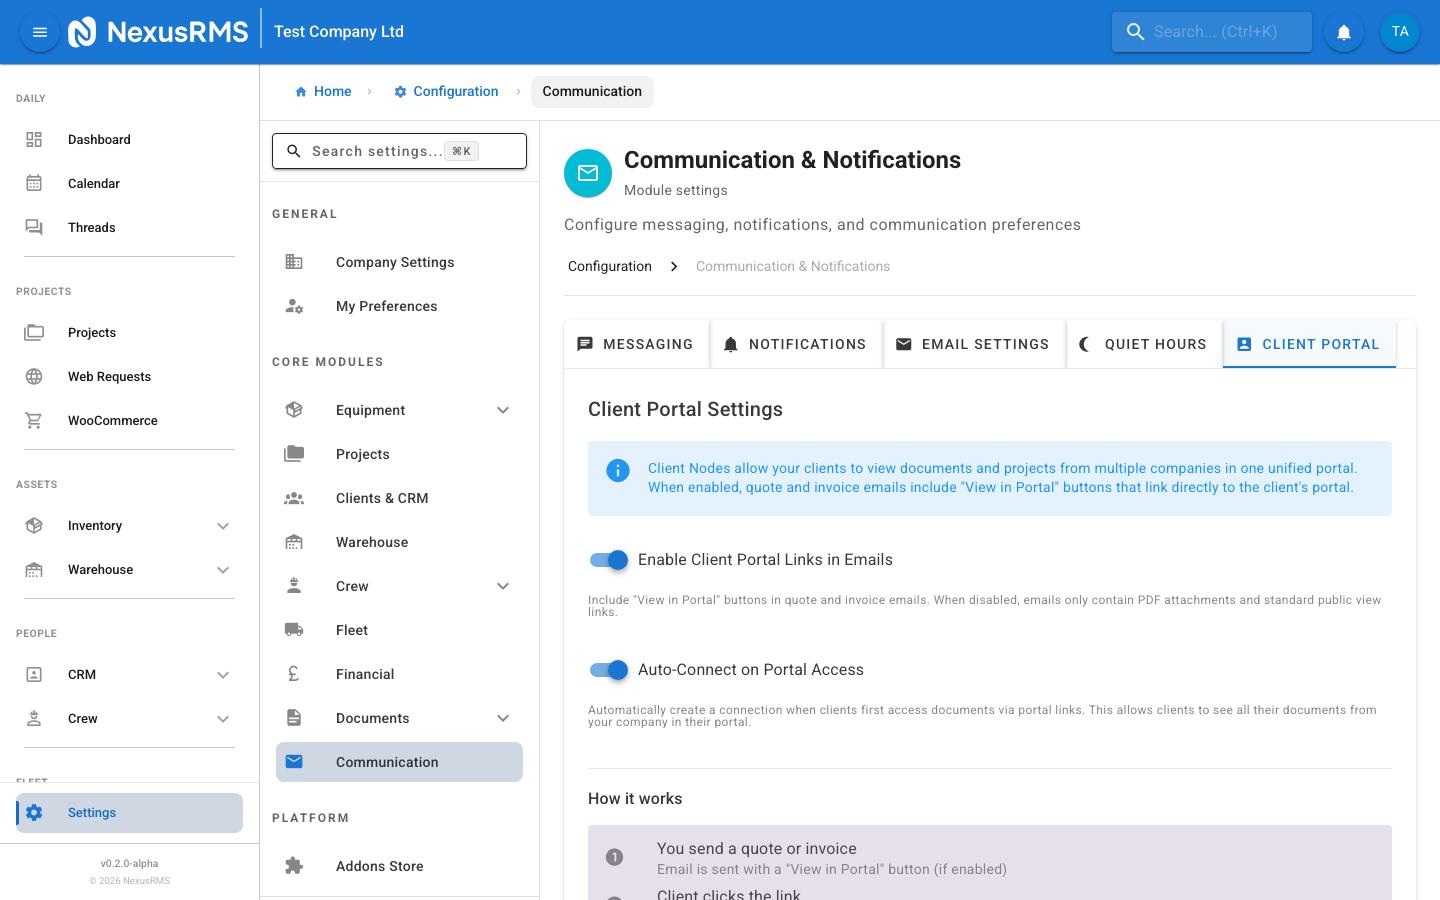Image resolution: width=1440 pixels, height=900 pixels.
Task: Open the Email Settings tab
Action: tap(973, 343)
